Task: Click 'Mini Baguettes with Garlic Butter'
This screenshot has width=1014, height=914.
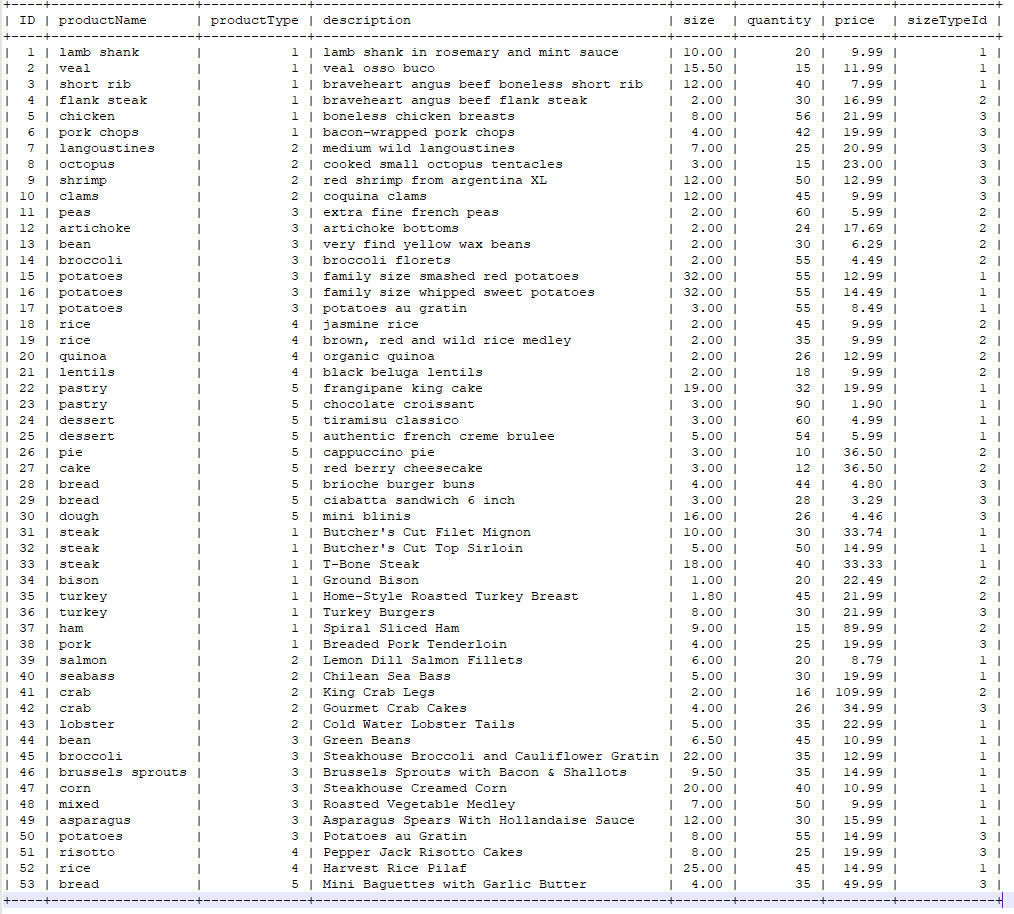Action: coord(455,885)
